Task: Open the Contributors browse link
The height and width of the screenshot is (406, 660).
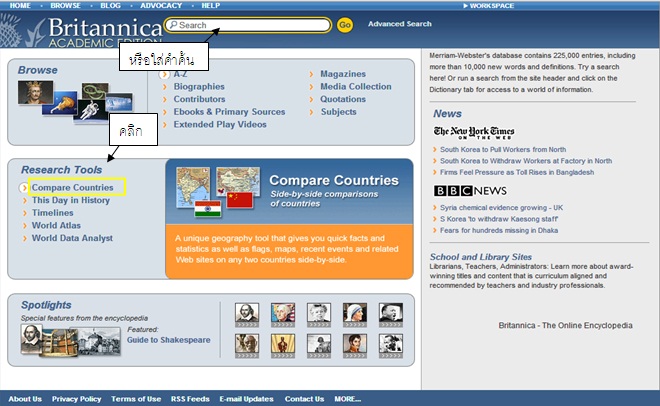Action: 199,99
